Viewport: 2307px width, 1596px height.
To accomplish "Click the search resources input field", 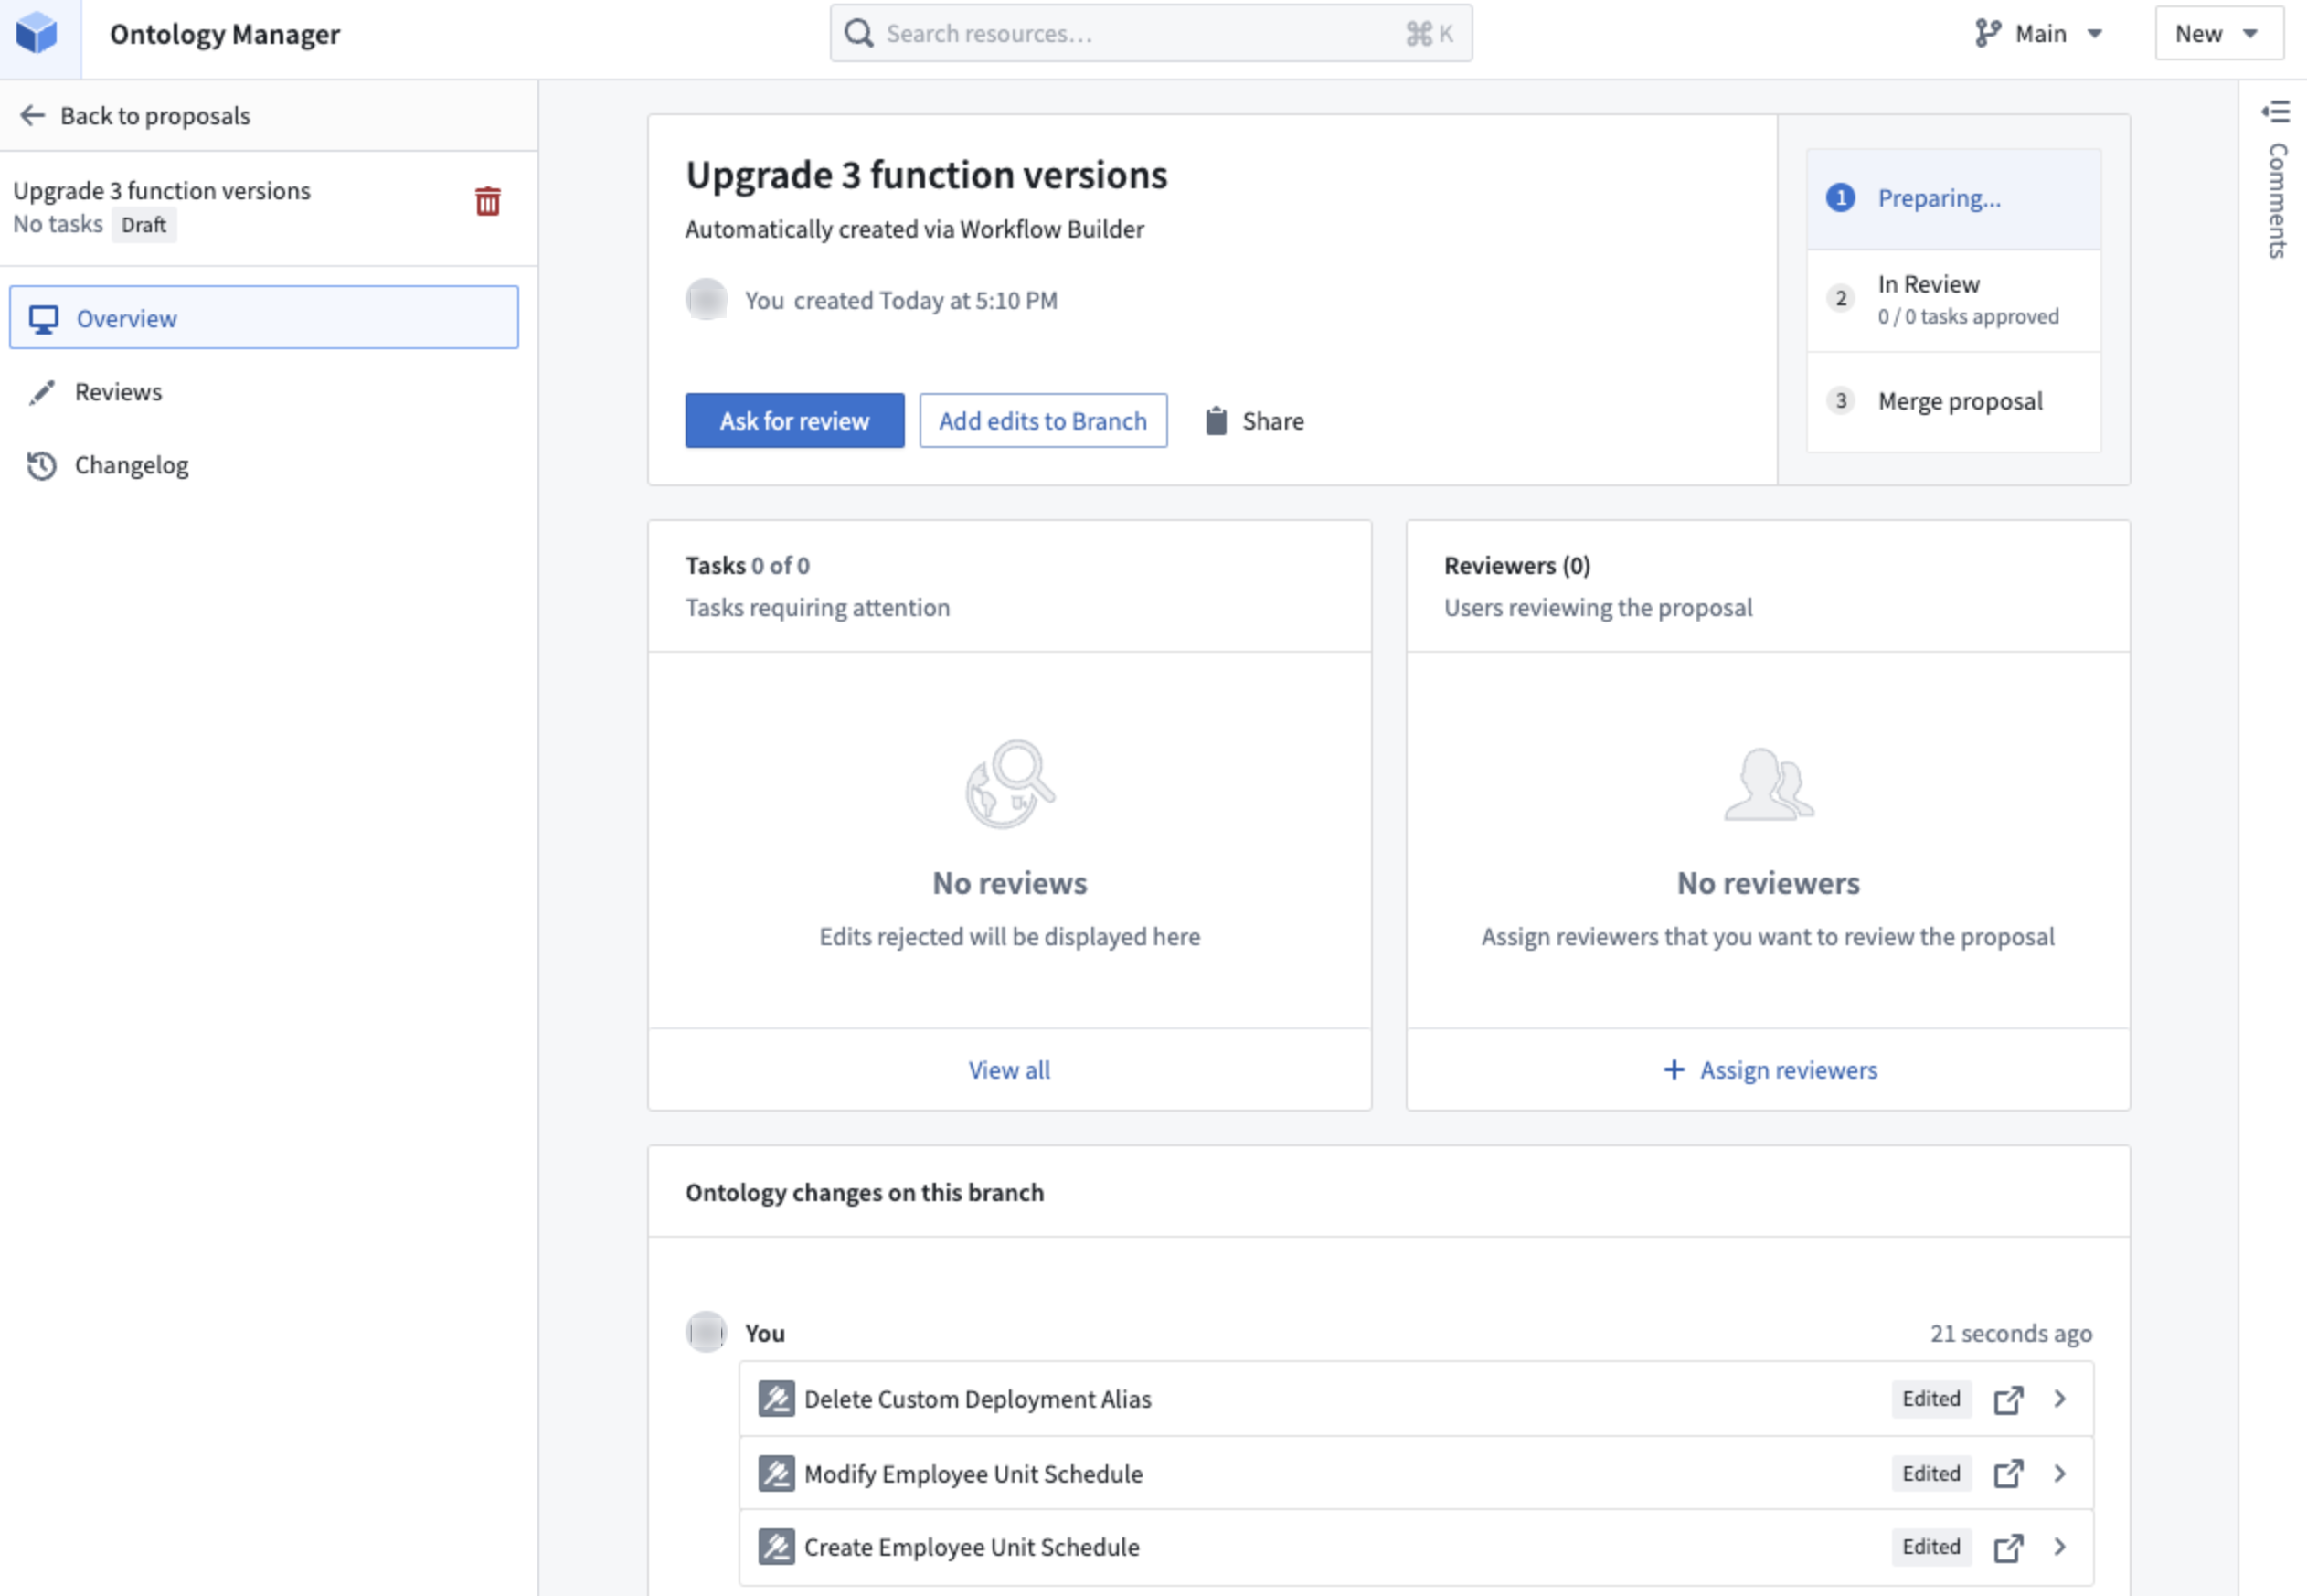I will point(1150,32).
